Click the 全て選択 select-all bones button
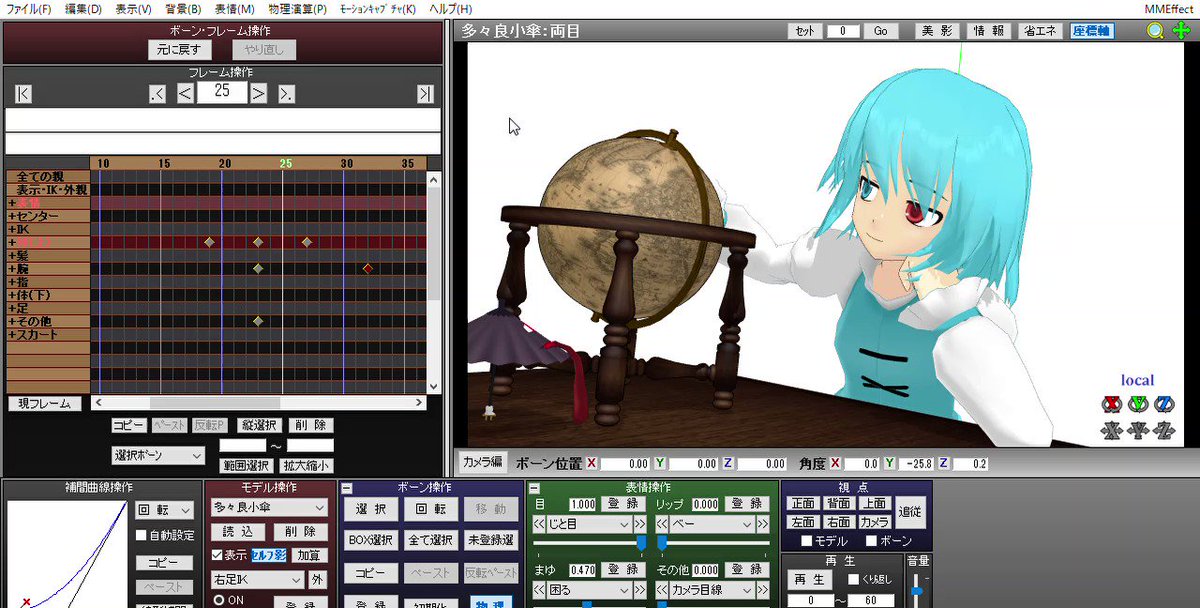The width and height of the screenshot is (1200, 608). coord(430,540)
